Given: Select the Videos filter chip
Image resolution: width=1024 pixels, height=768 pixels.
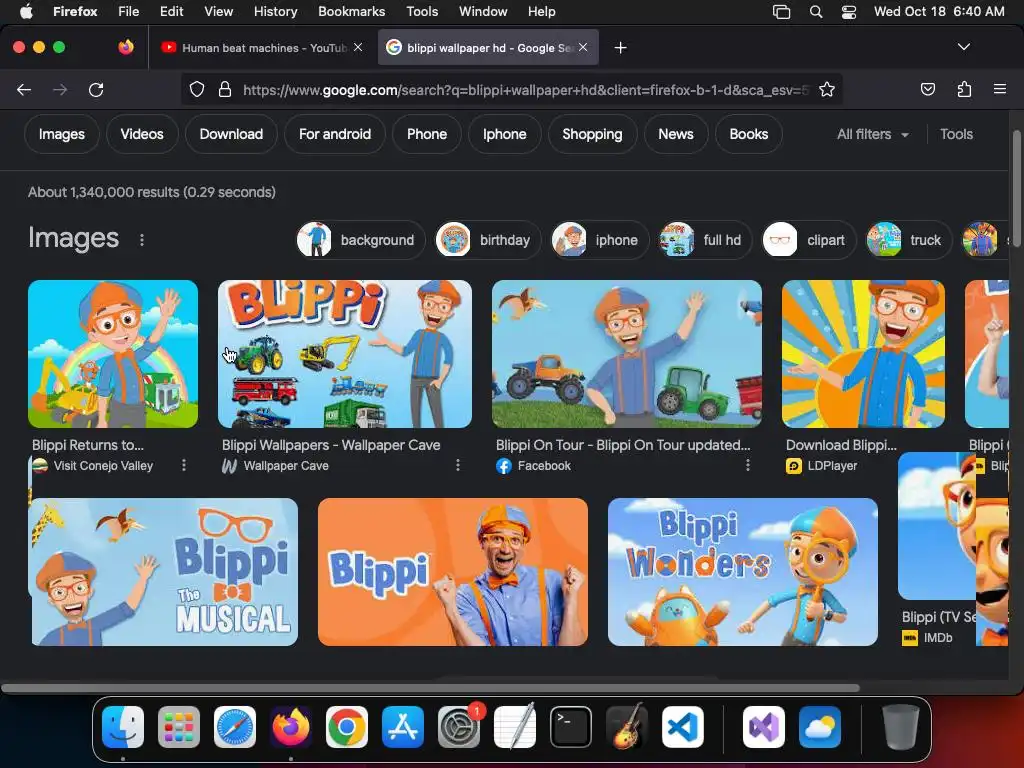Looking at the screenshot, I should (x=142, y=134).
